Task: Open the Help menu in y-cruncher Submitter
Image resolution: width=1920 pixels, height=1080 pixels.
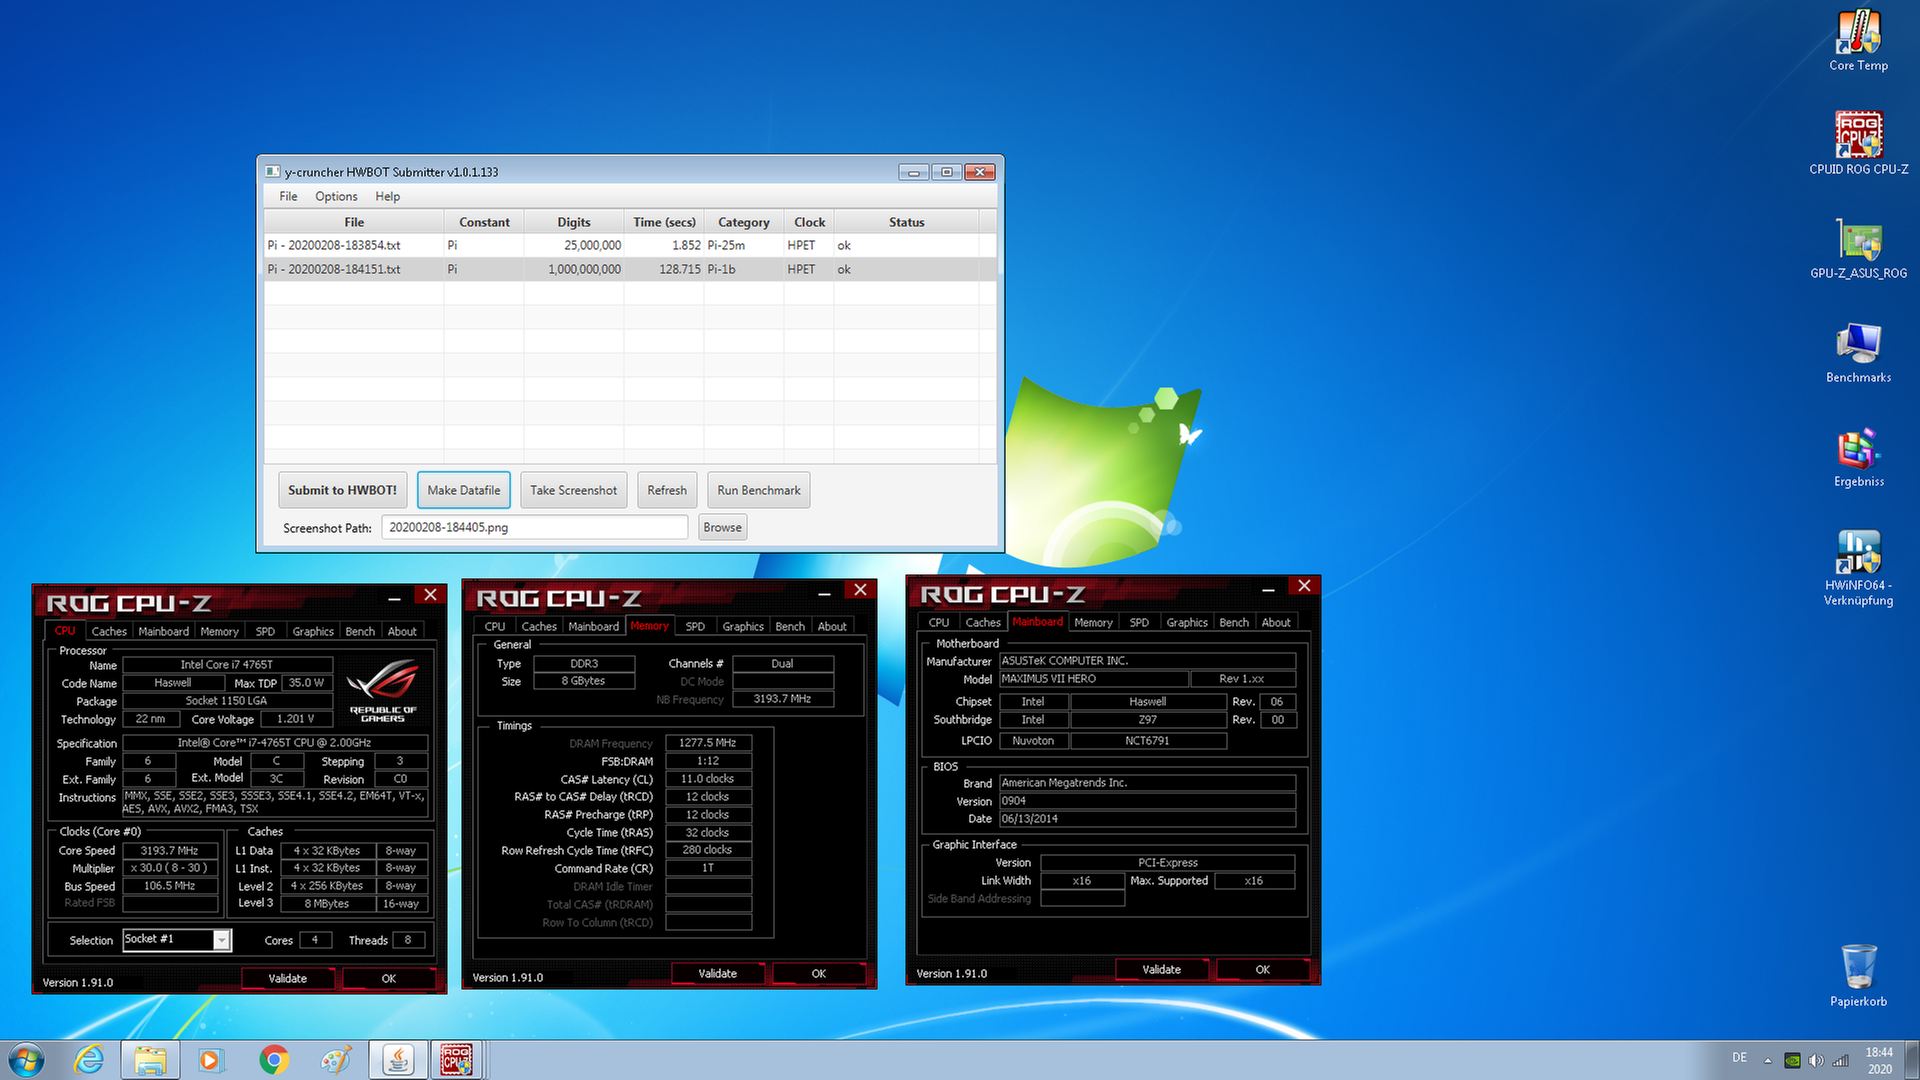Action: pyautogui.click(x=387, y=197)
